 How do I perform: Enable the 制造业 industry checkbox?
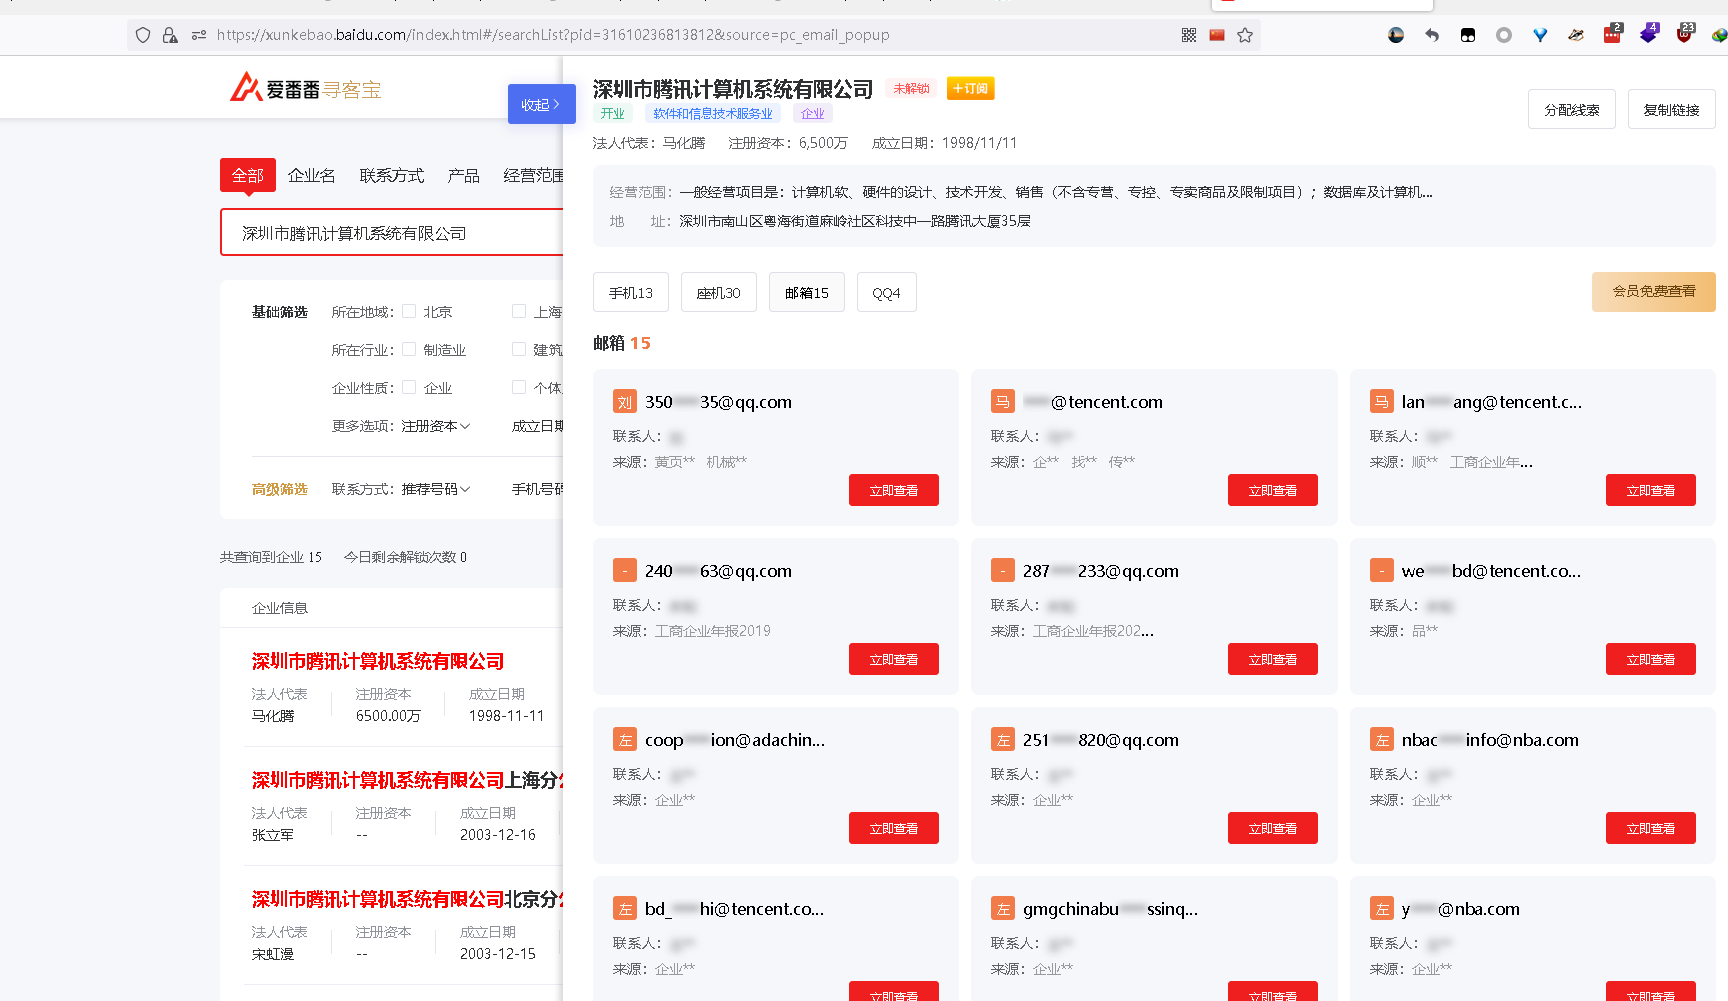click(409, 350)
